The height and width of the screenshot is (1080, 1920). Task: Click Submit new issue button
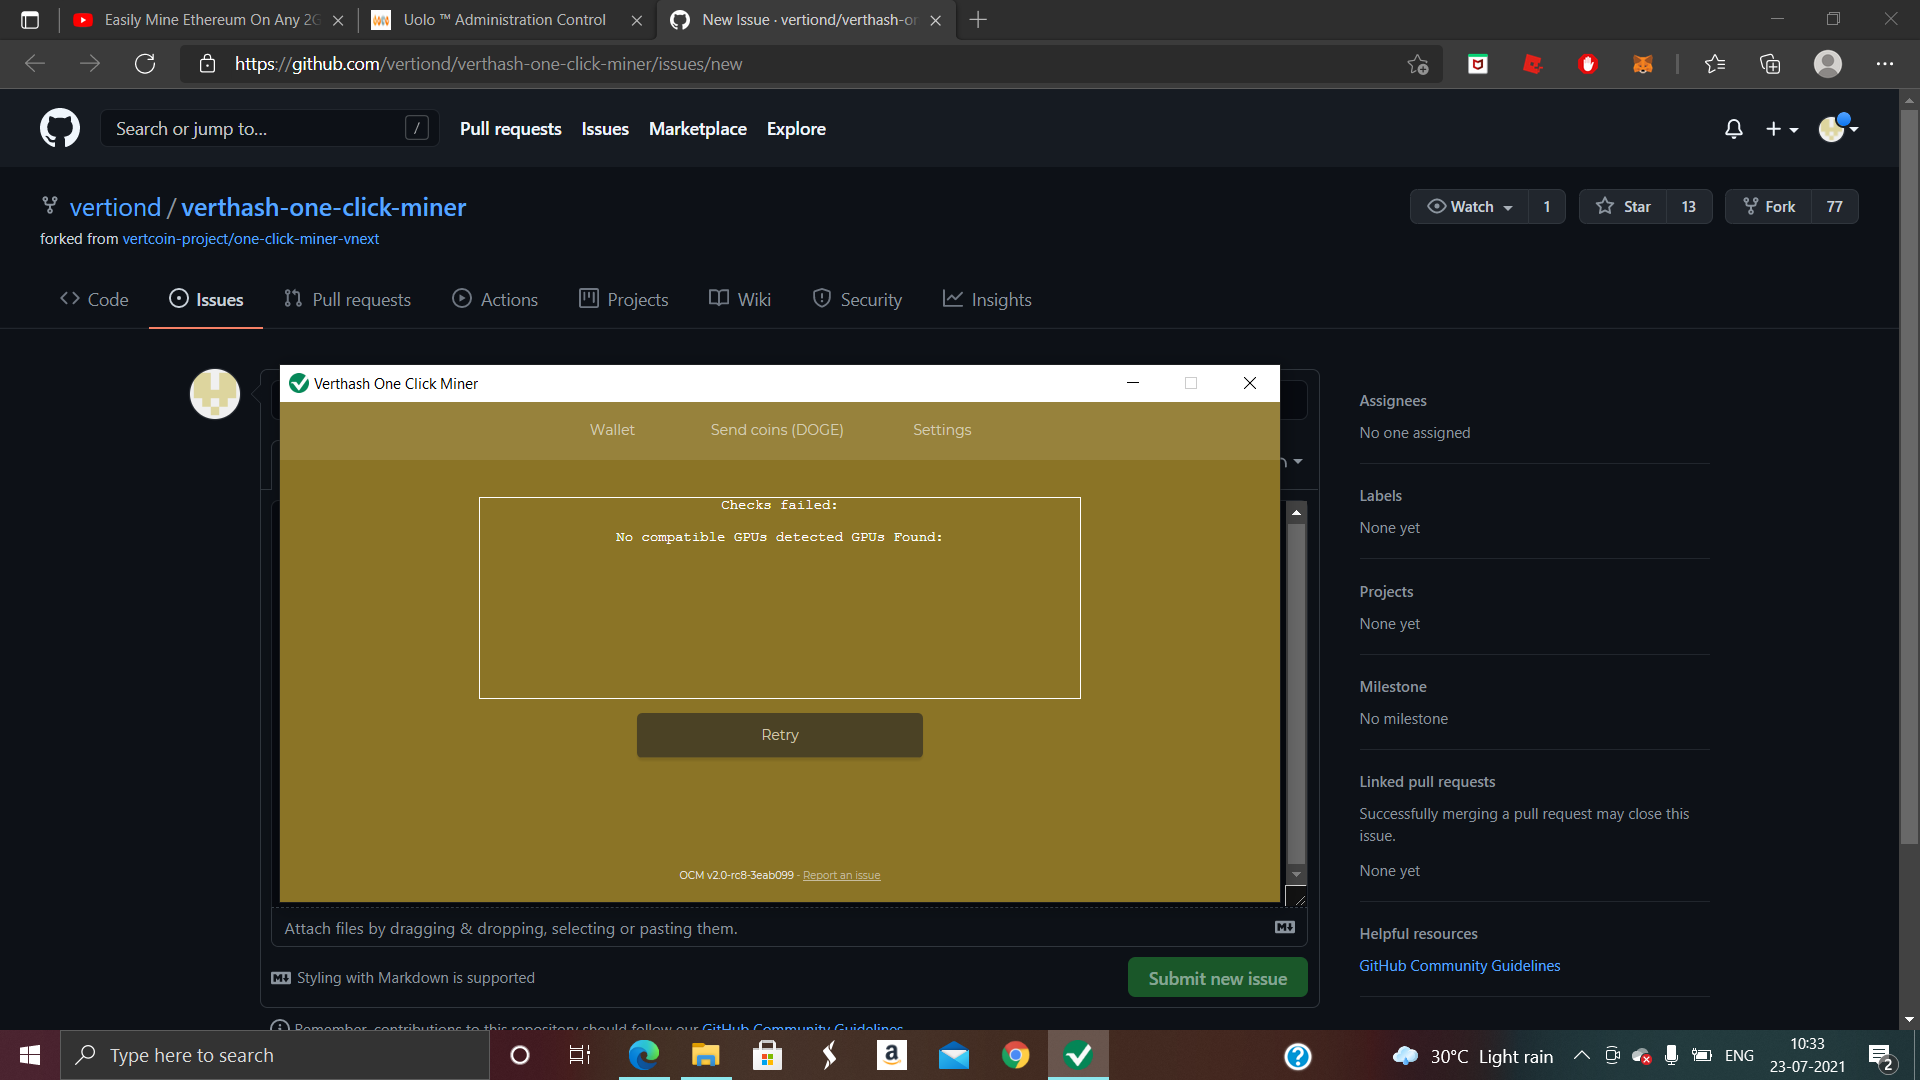[1217, 978]
